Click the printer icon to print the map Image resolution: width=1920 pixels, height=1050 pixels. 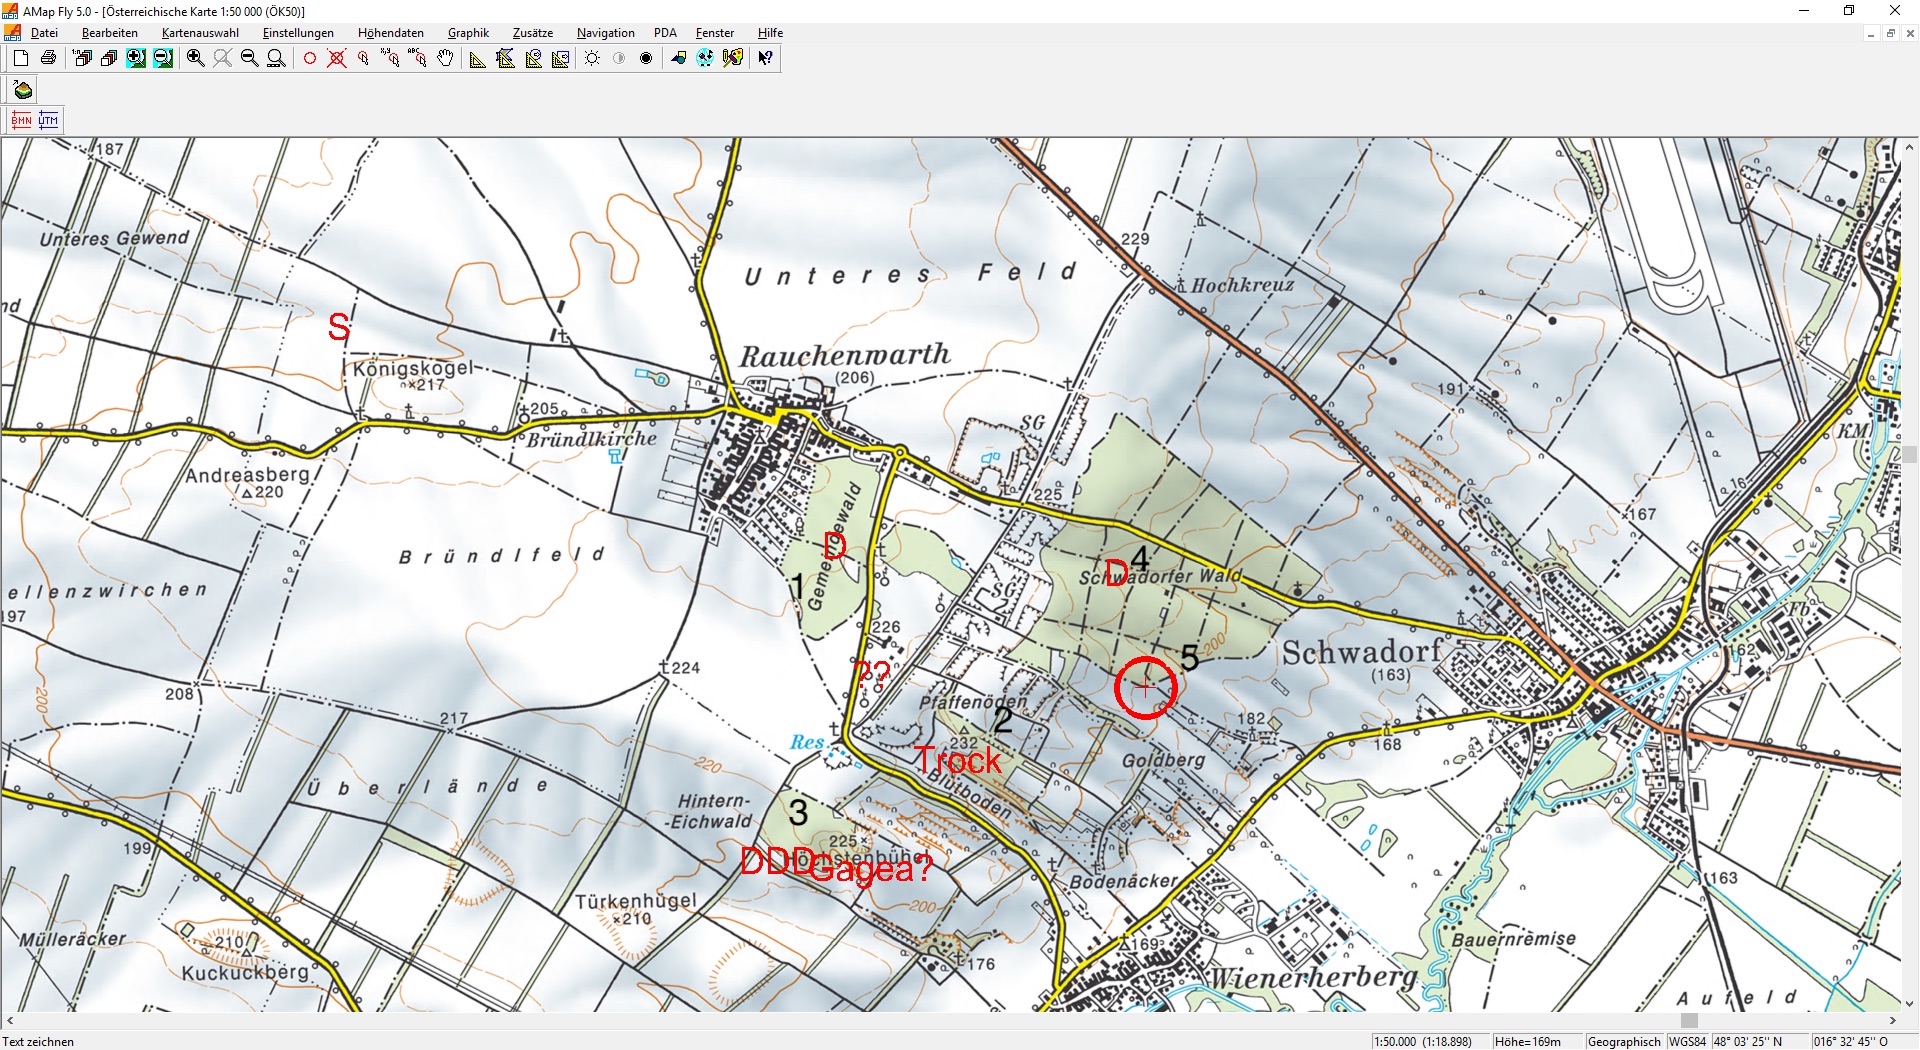tap(48, 58)
